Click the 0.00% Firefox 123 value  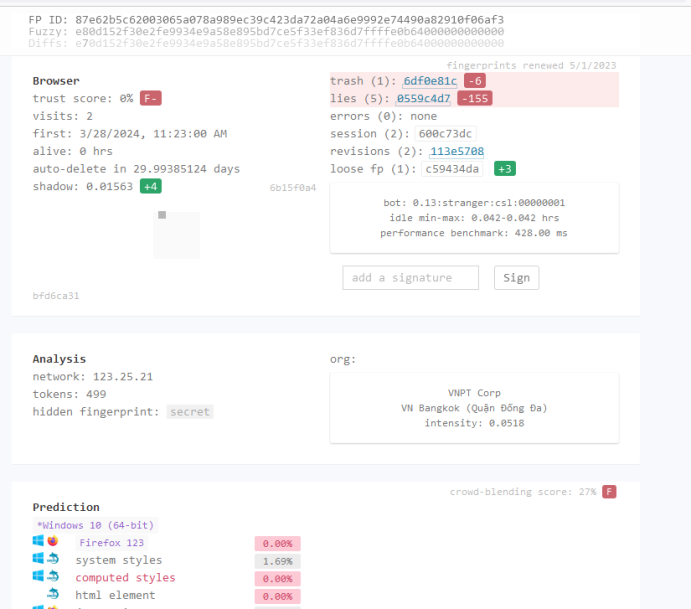click(278, 544)
